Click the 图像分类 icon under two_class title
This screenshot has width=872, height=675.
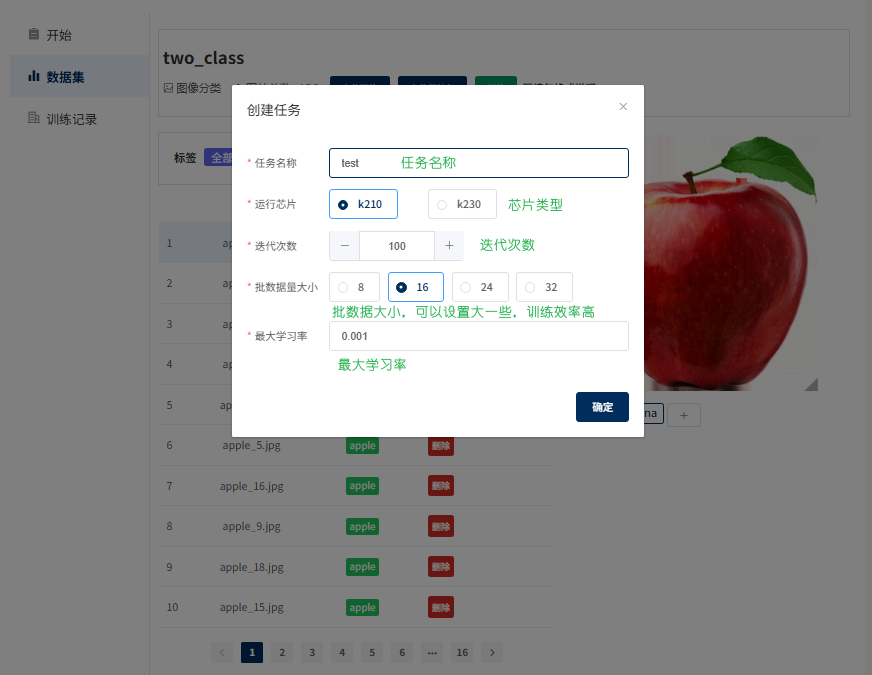[x=166, y=87]
